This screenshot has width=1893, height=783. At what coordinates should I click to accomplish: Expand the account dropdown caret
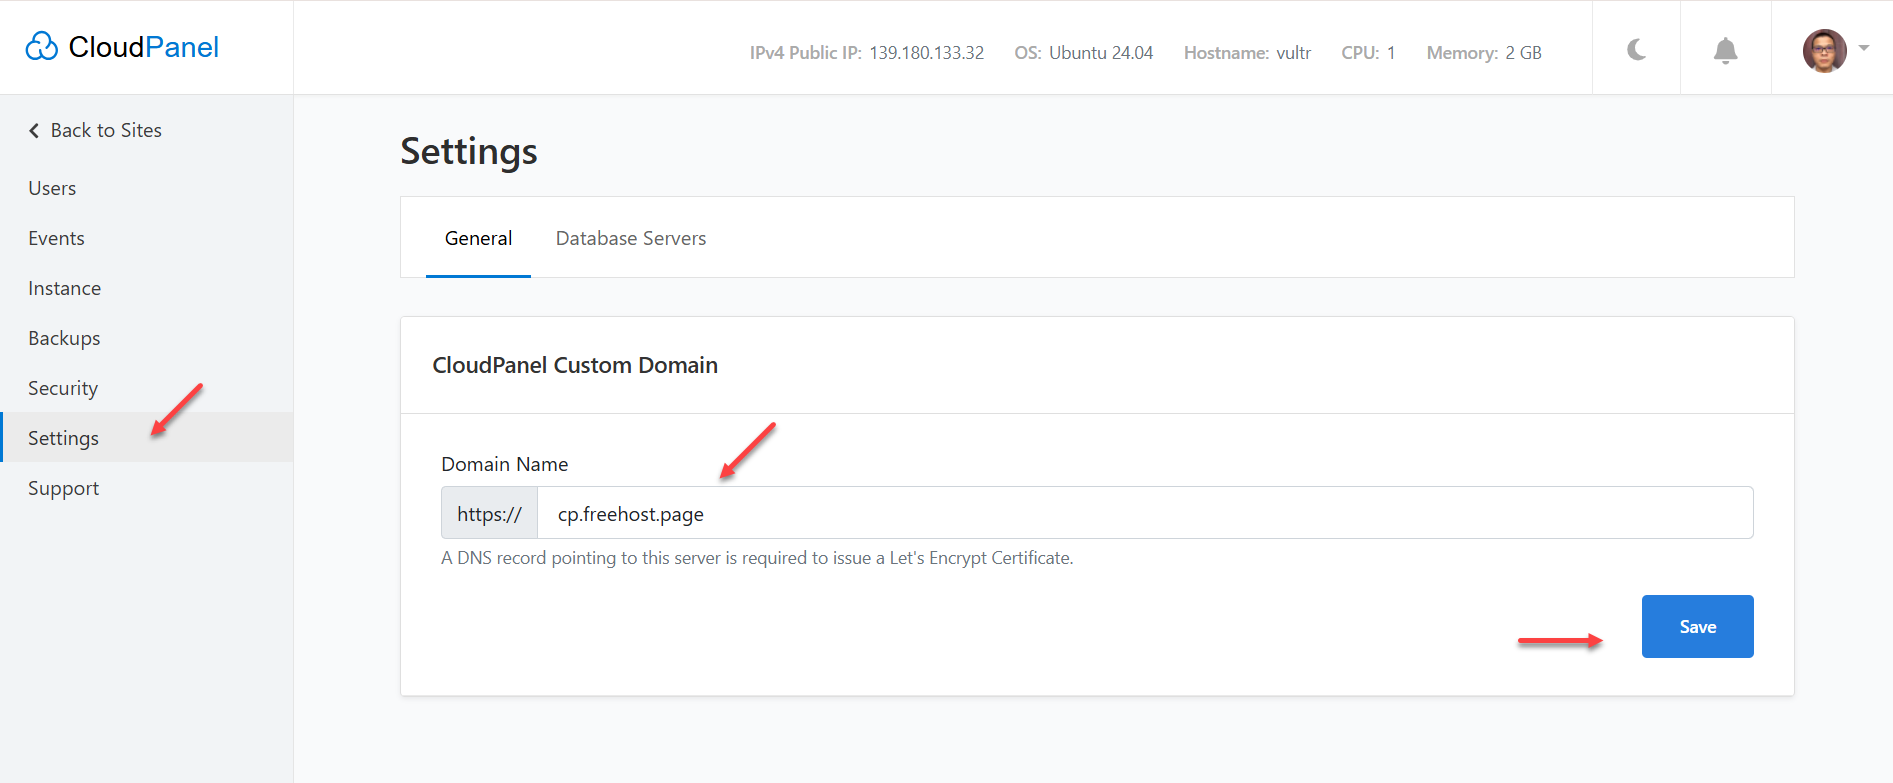[1864, 48]
